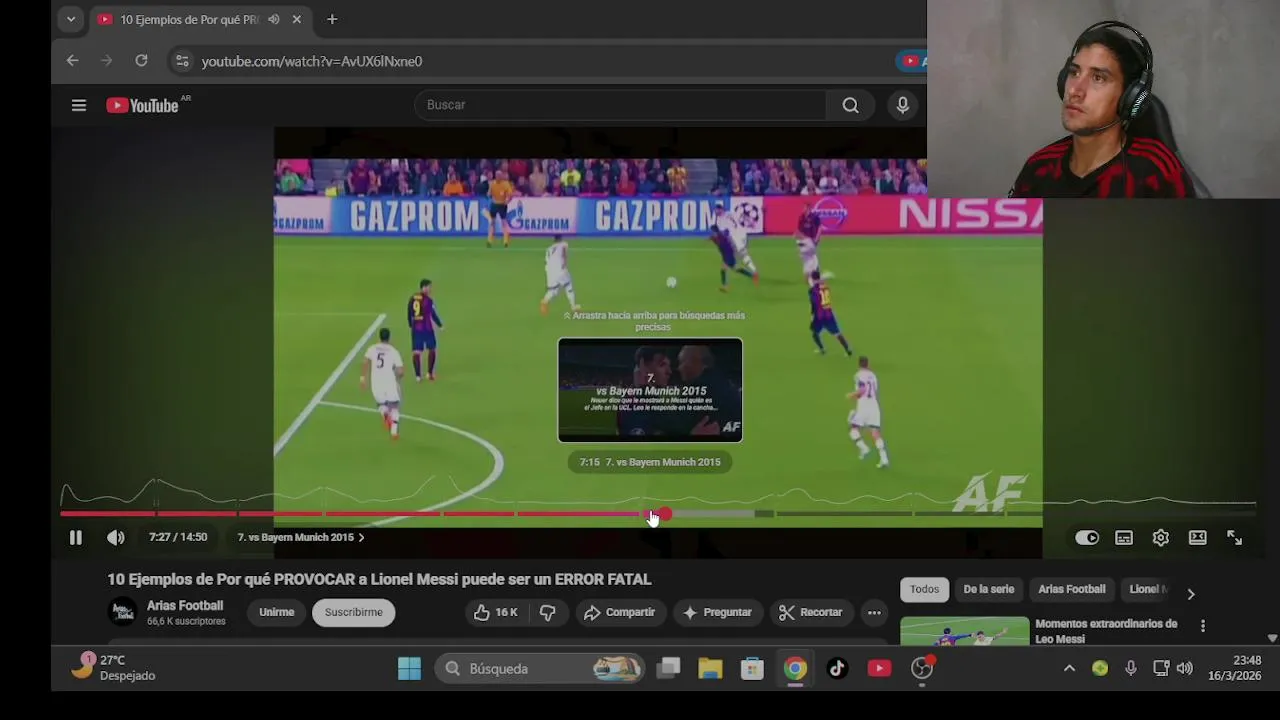Screen dimensions: 1280x720
Task: Open TikTok from the taskbar
Action: point(837,669)
